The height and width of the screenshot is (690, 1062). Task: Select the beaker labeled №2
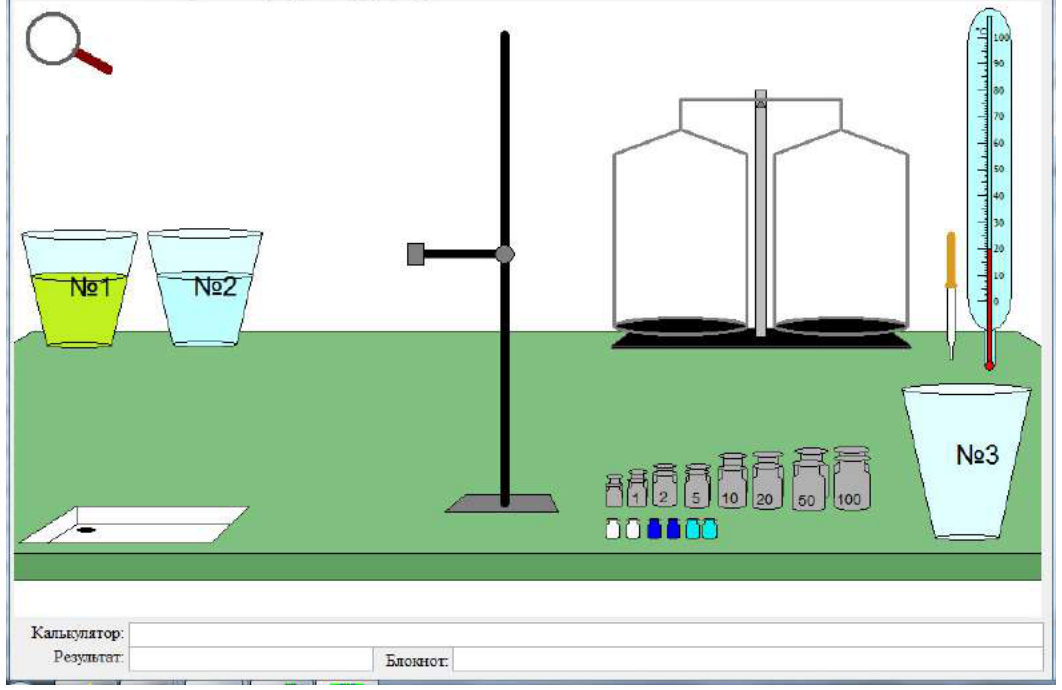coord(205,288)
